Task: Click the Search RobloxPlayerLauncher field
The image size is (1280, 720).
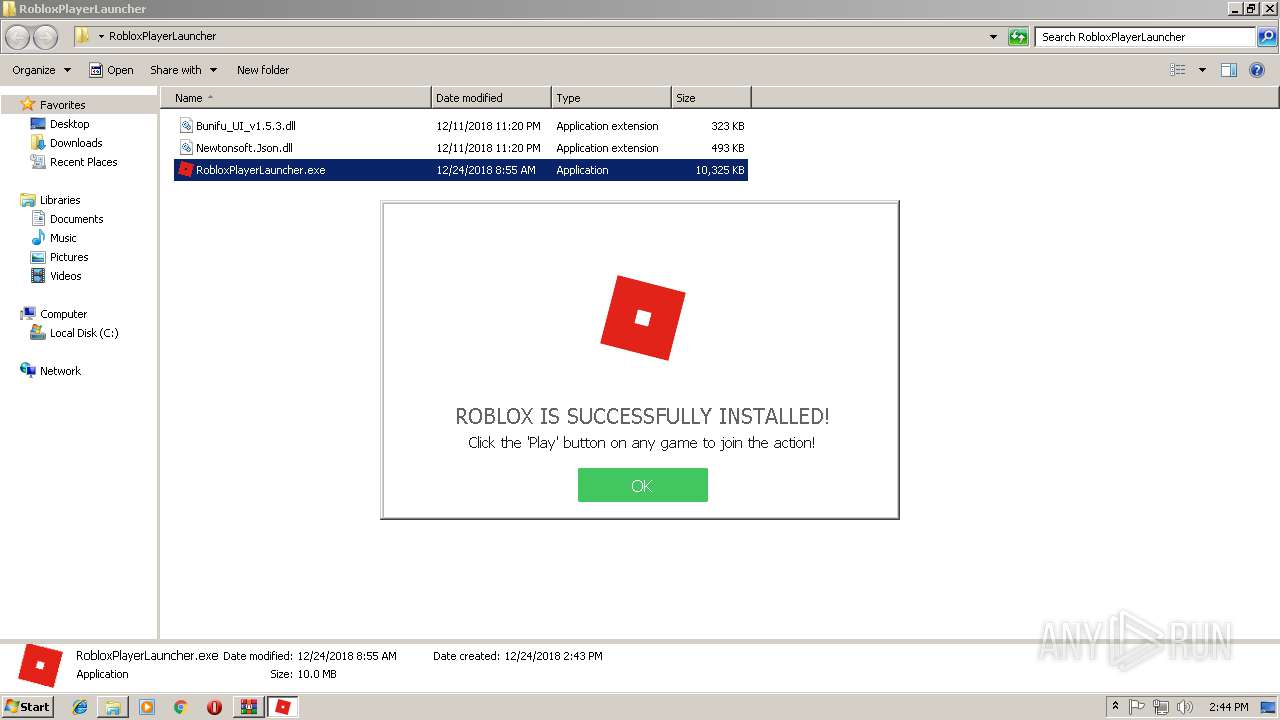Action: click(x=1144, y=37)
